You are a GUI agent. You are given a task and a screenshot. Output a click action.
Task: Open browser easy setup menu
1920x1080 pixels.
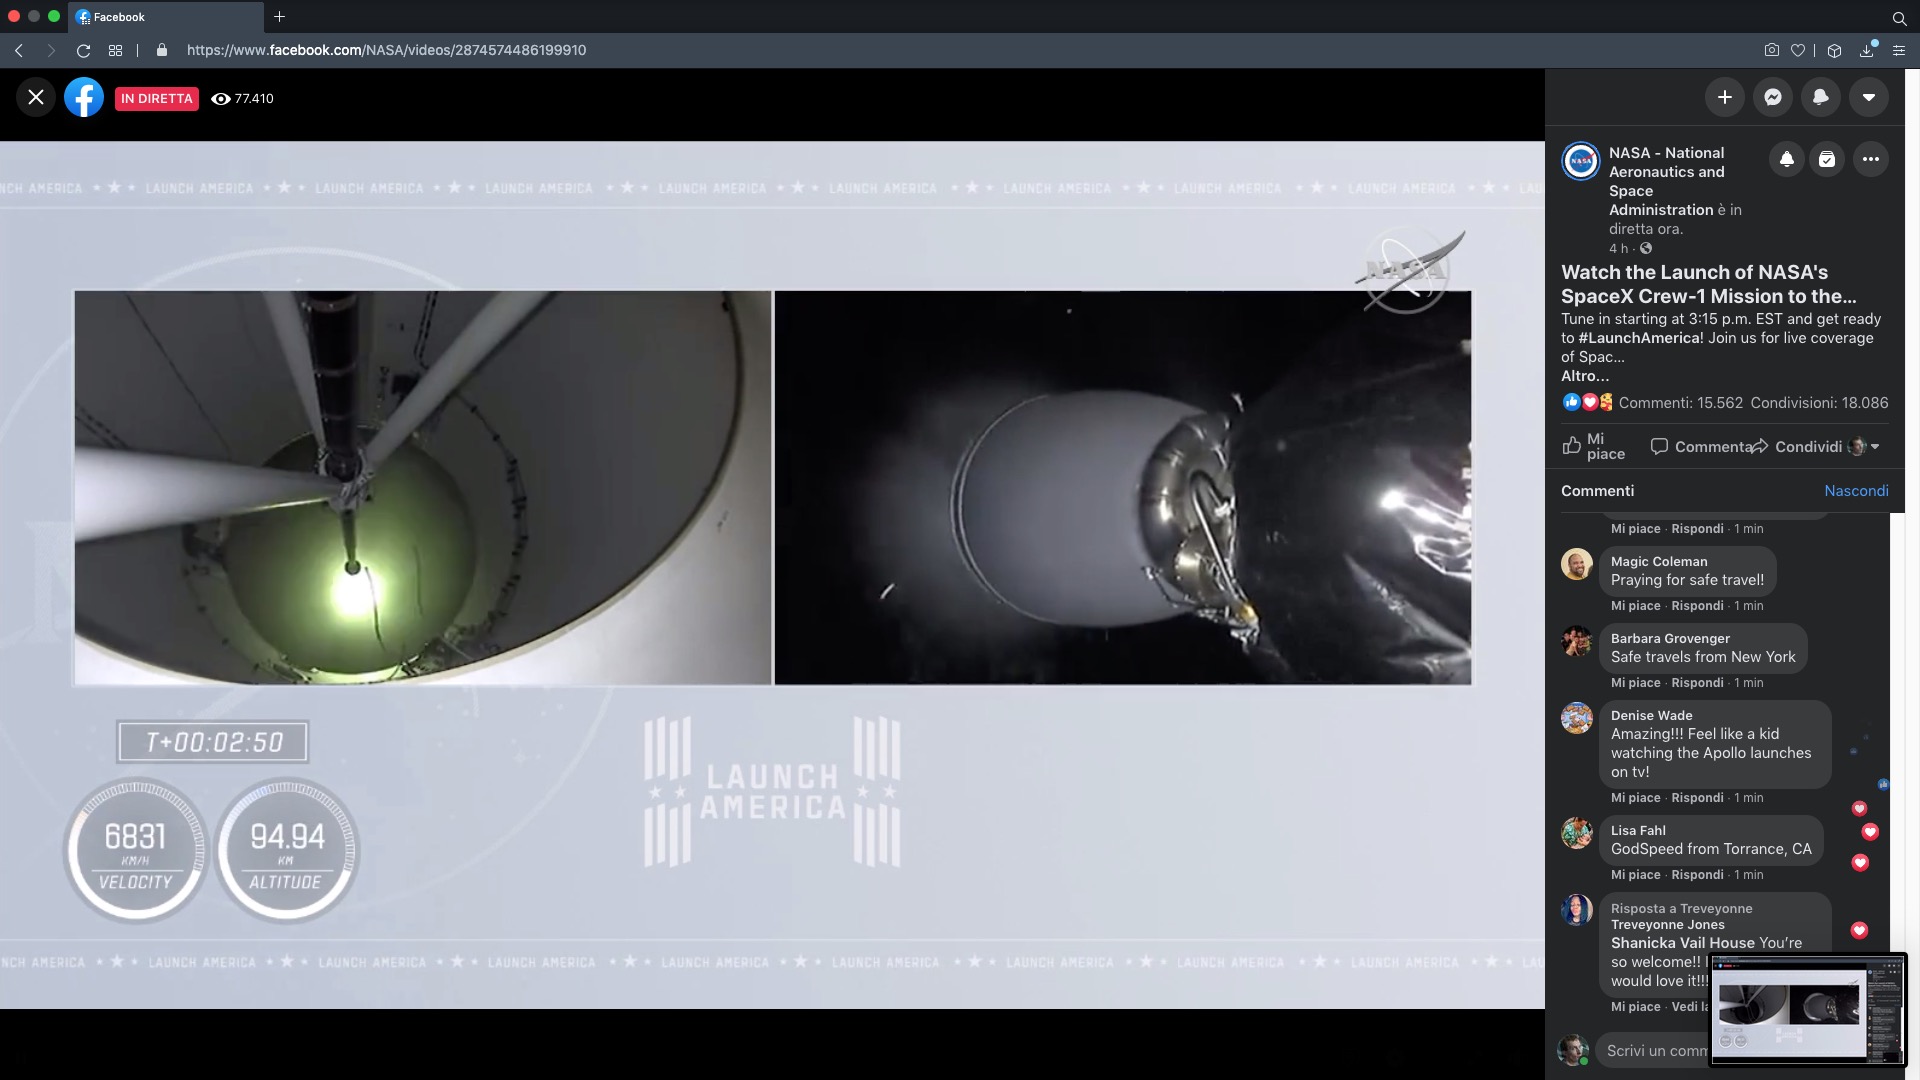(1899, 50)
